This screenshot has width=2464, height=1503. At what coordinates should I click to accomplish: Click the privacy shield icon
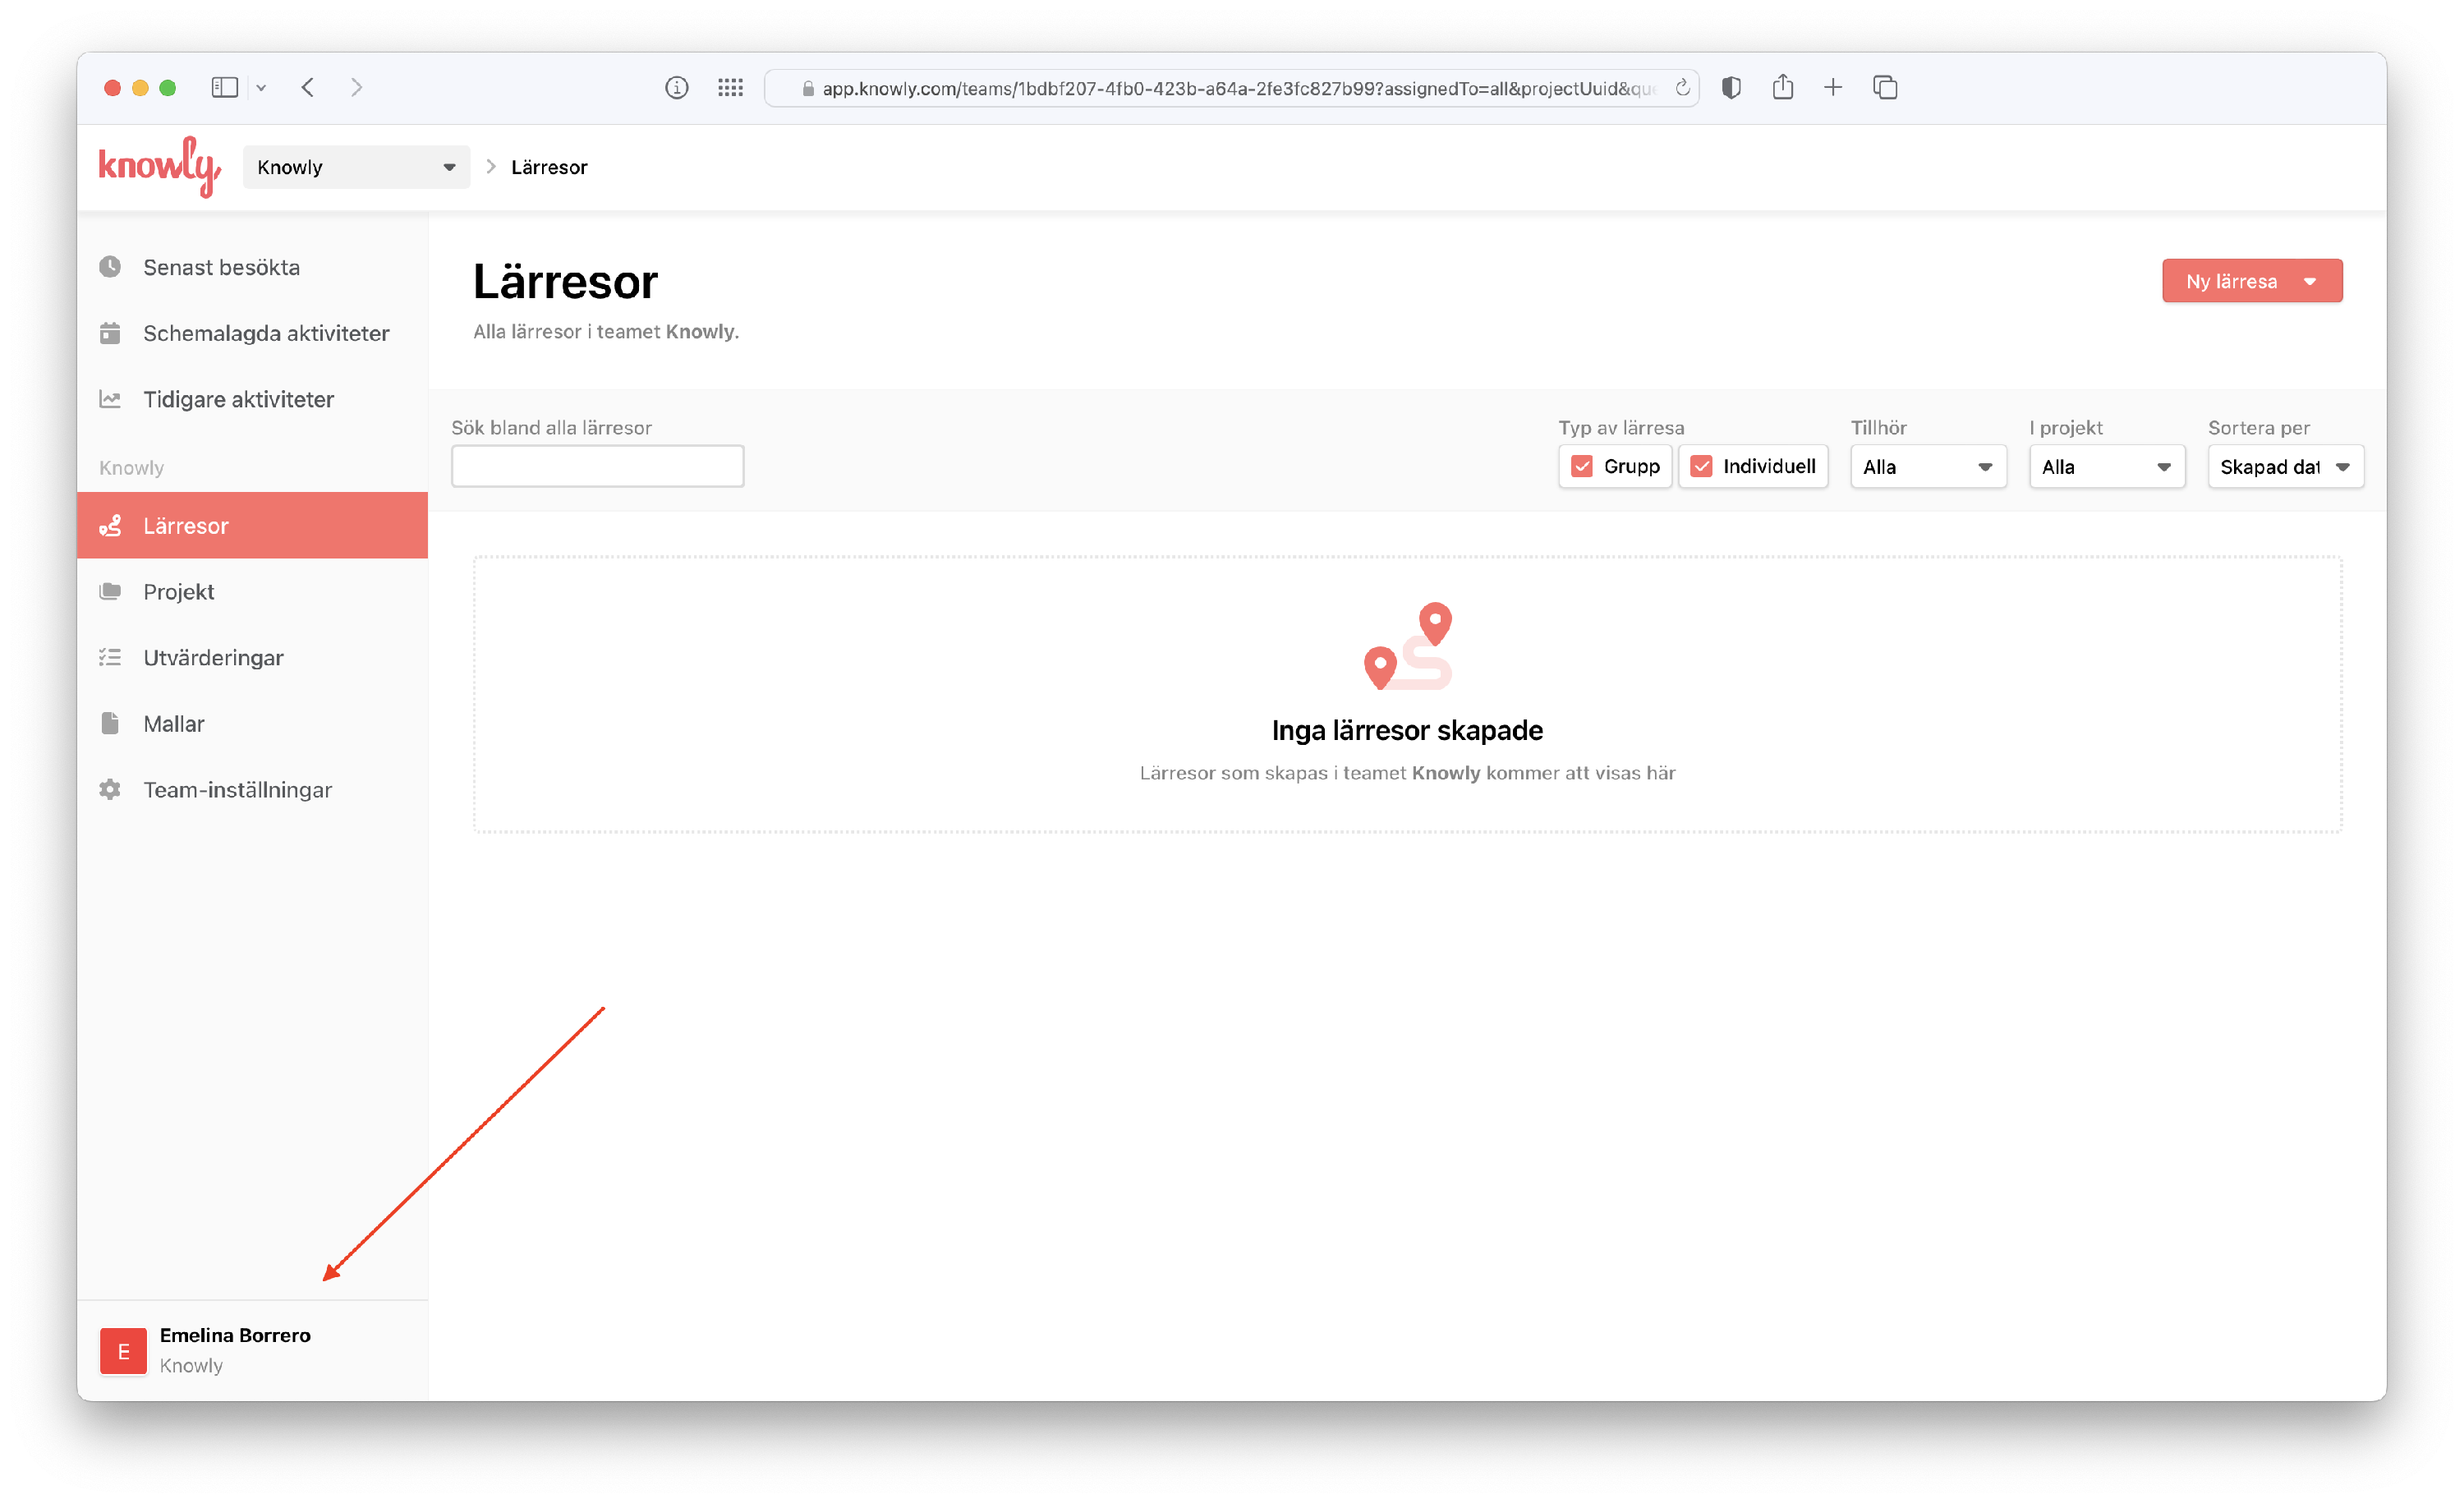1731,88
